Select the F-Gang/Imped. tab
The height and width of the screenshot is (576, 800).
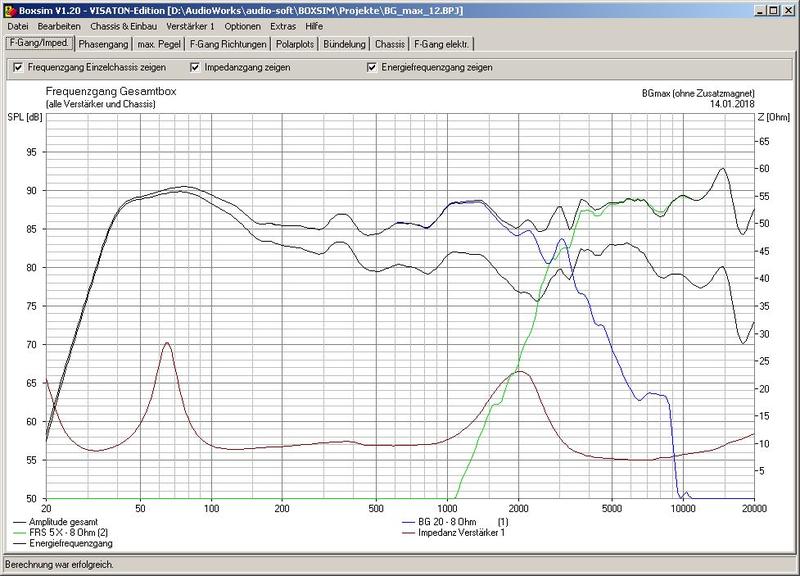coord(39,43)
